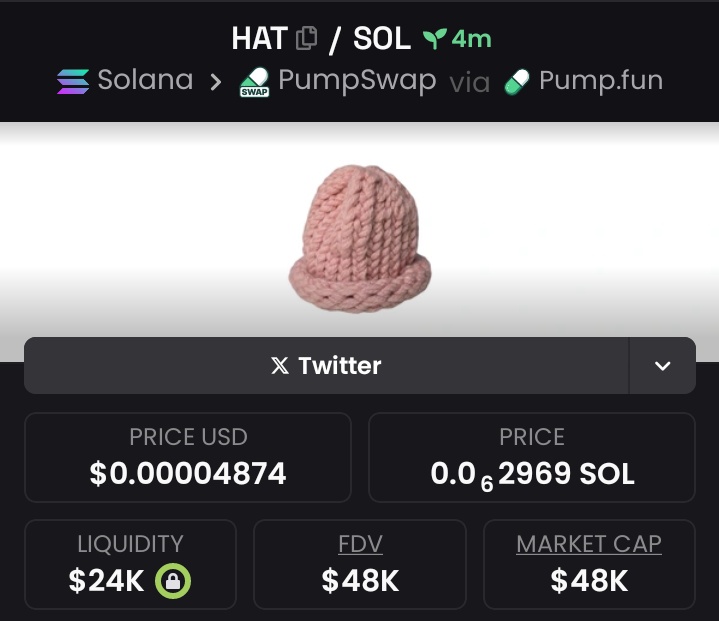Viewport: 719px width, 621px height.
Task: Open the Solana chain link
Action: pos(125,80)
